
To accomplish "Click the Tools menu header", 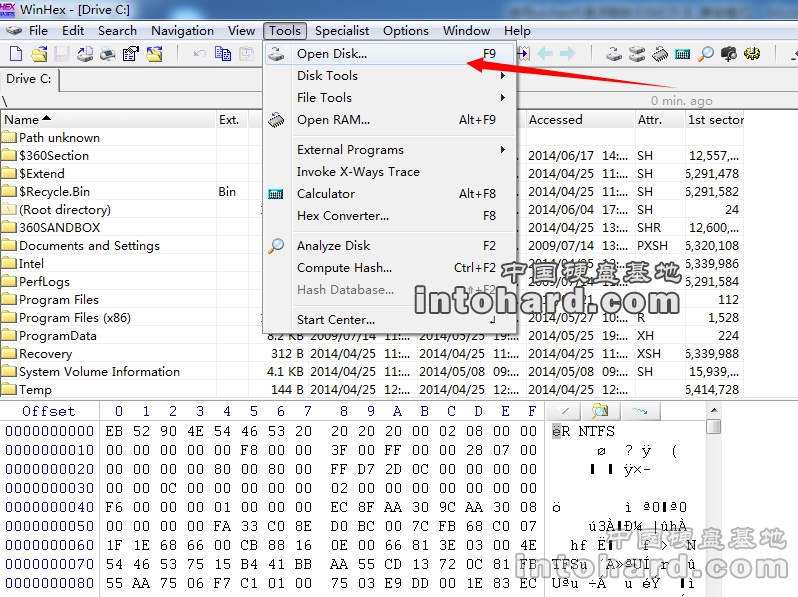I will (x=285, y=31).
